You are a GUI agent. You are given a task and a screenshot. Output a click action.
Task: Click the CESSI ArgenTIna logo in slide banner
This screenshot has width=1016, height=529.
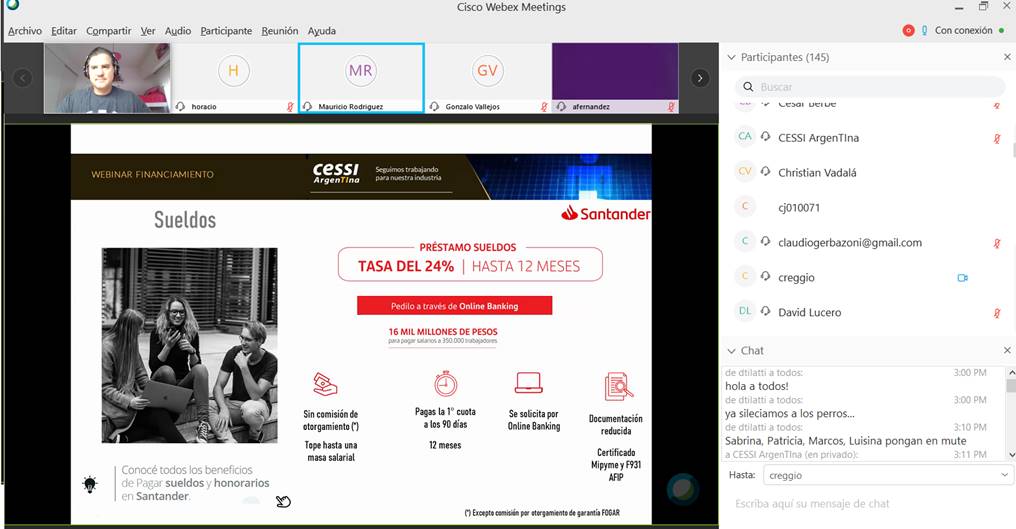tap(336, 173)
